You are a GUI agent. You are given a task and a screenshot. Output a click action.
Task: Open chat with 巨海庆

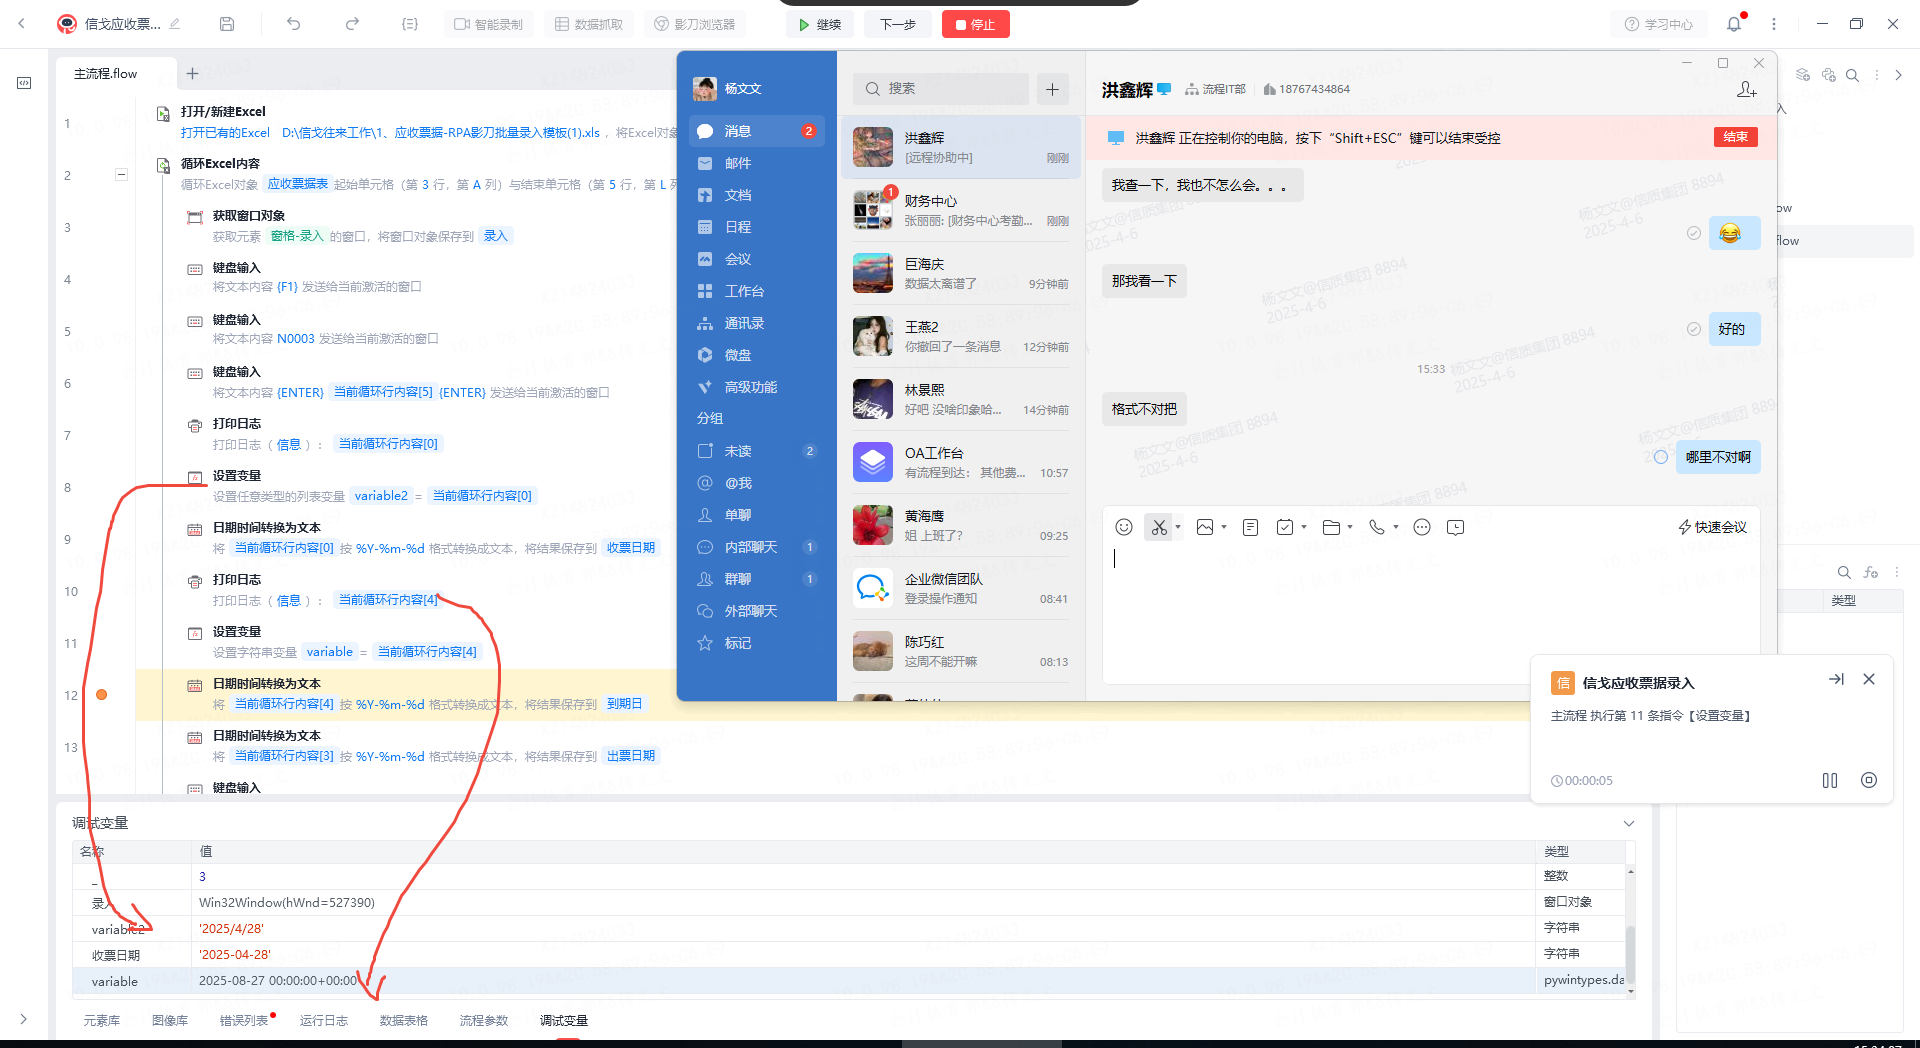tap(961, 273)
